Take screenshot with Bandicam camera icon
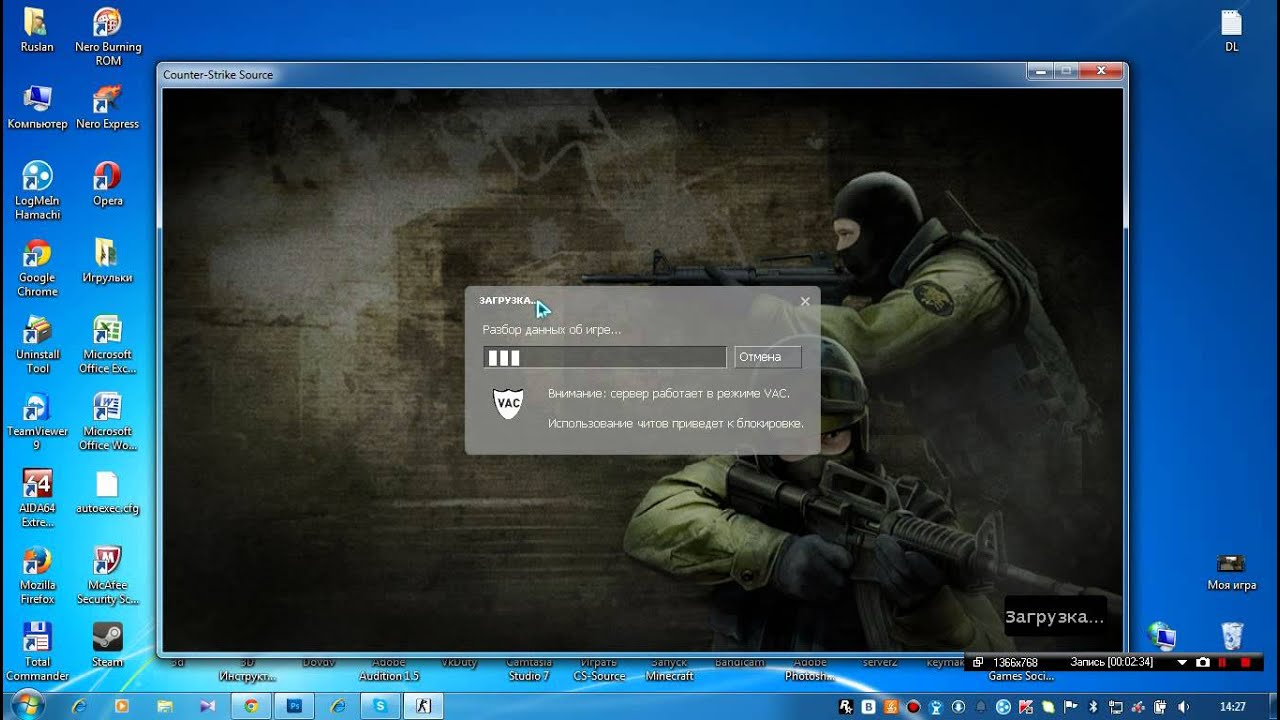1280x720 pixels. coord(1203,662)
